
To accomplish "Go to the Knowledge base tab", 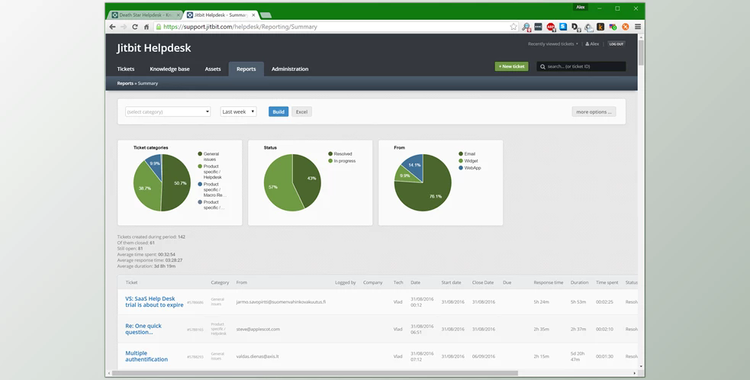I will click(169, 69).
